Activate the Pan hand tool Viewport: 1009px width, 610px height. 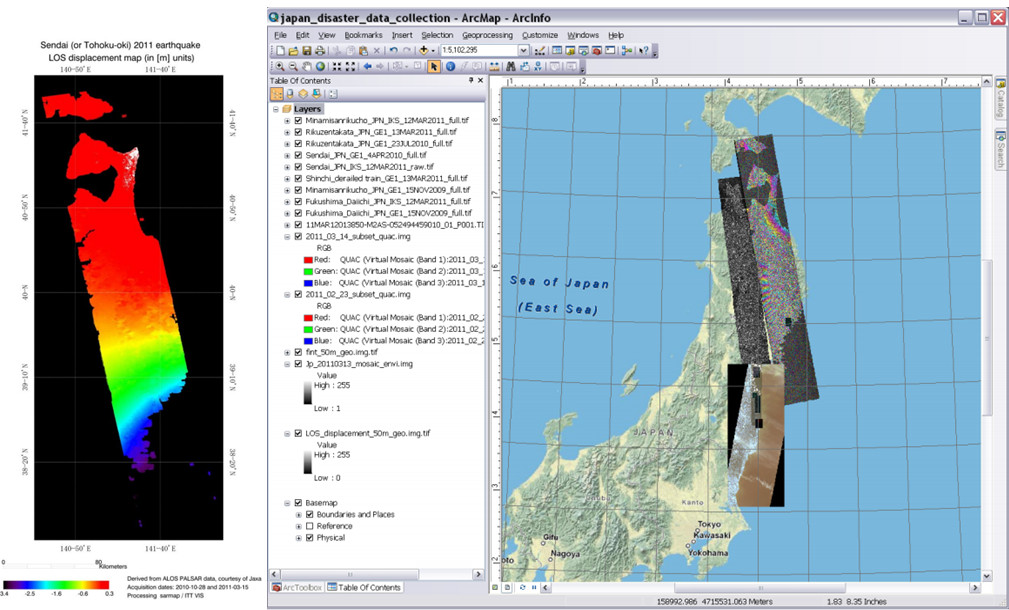(x=305, y=67)
